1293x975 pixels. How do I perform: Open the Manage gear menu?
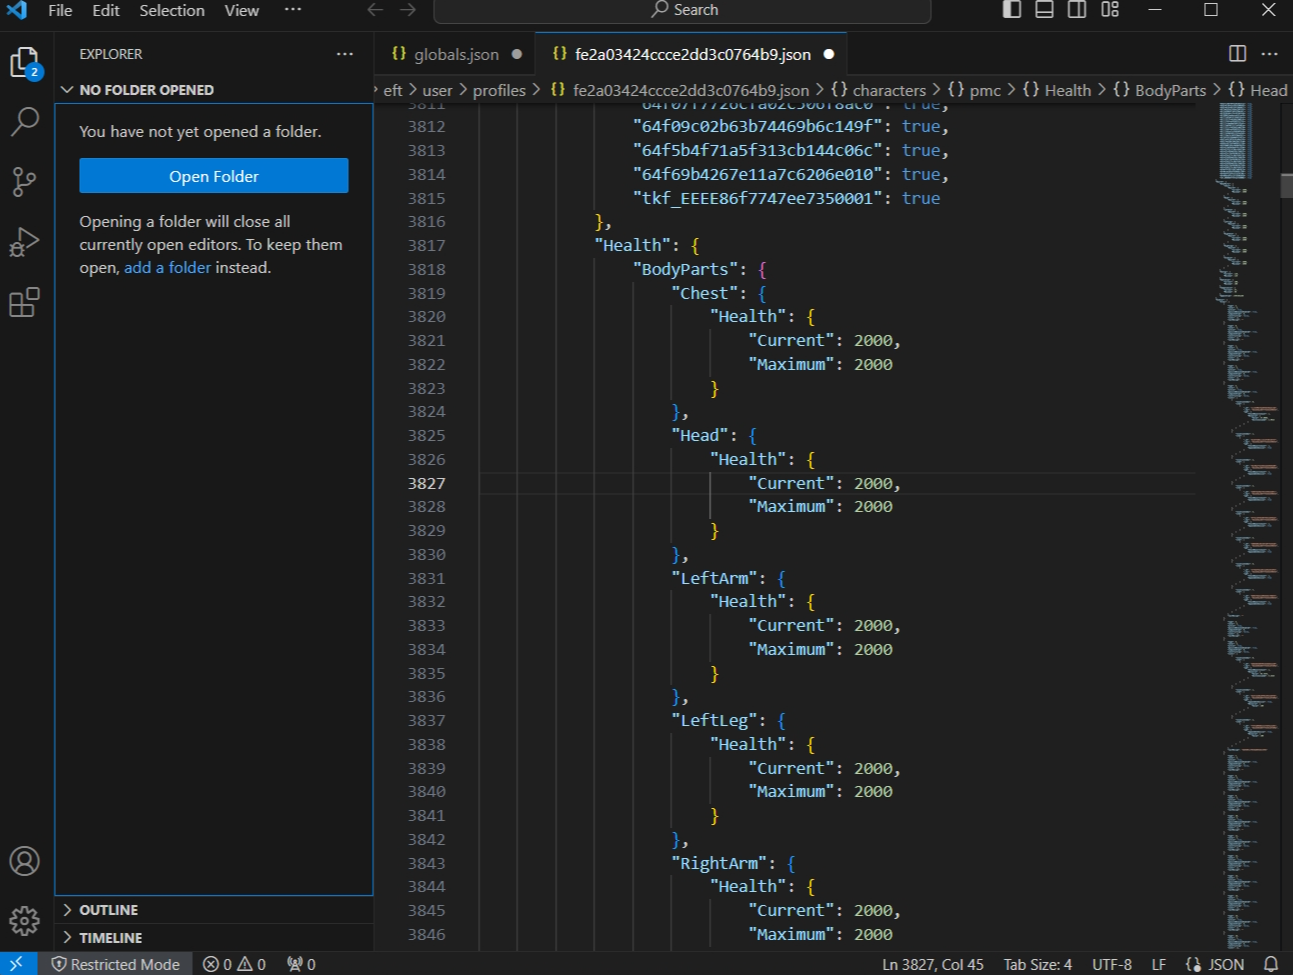coord(24,920)
